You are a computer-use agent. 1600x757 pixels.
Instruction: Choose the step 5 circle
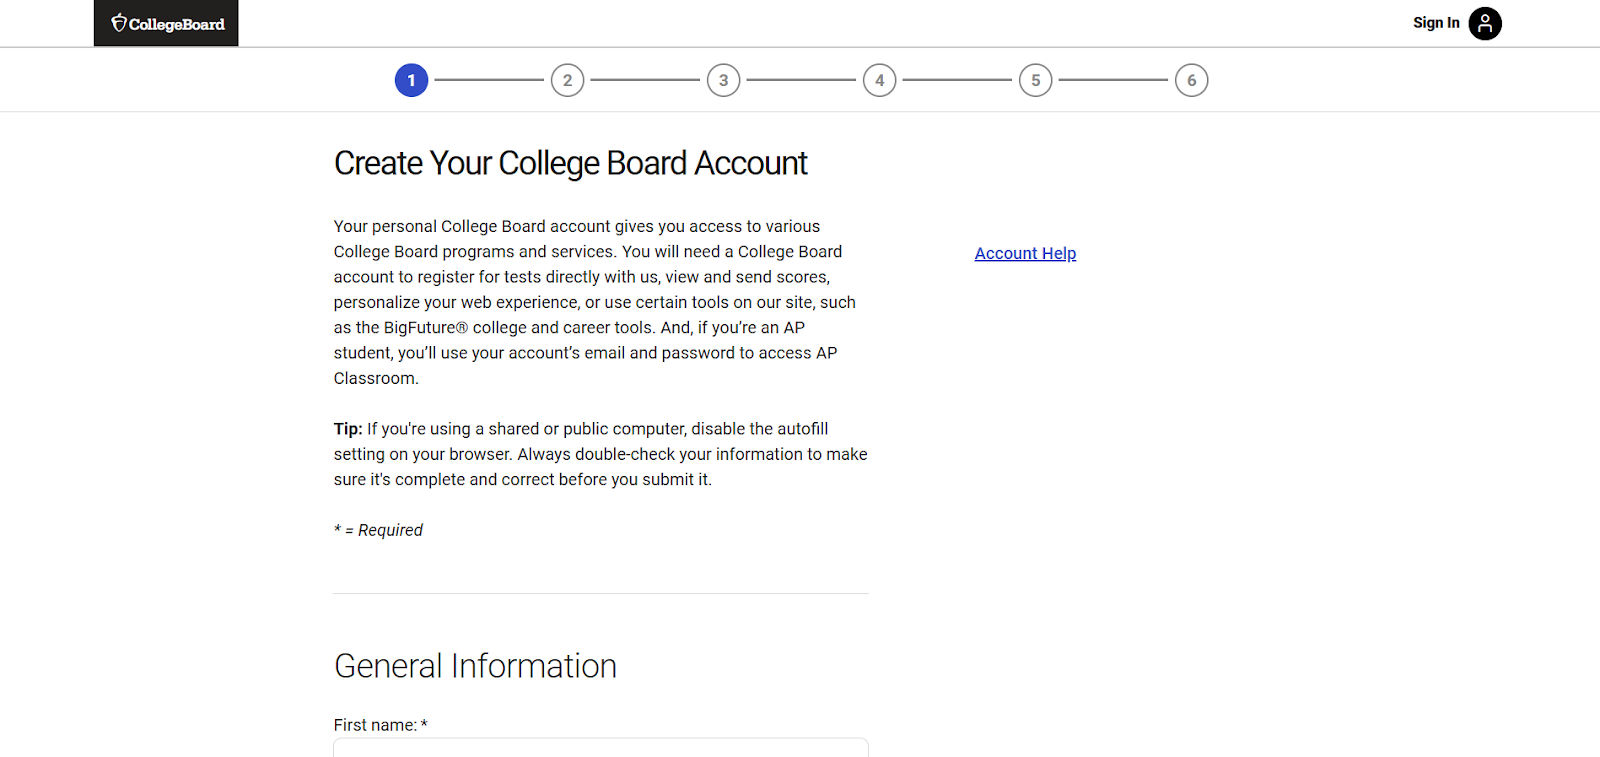[x=1035, y=80]
